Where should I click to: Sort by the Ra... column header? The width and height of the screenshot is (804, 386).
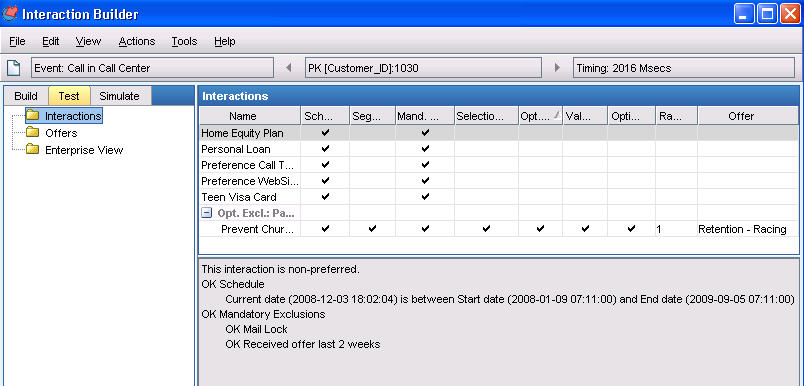(x=676, y=116)
